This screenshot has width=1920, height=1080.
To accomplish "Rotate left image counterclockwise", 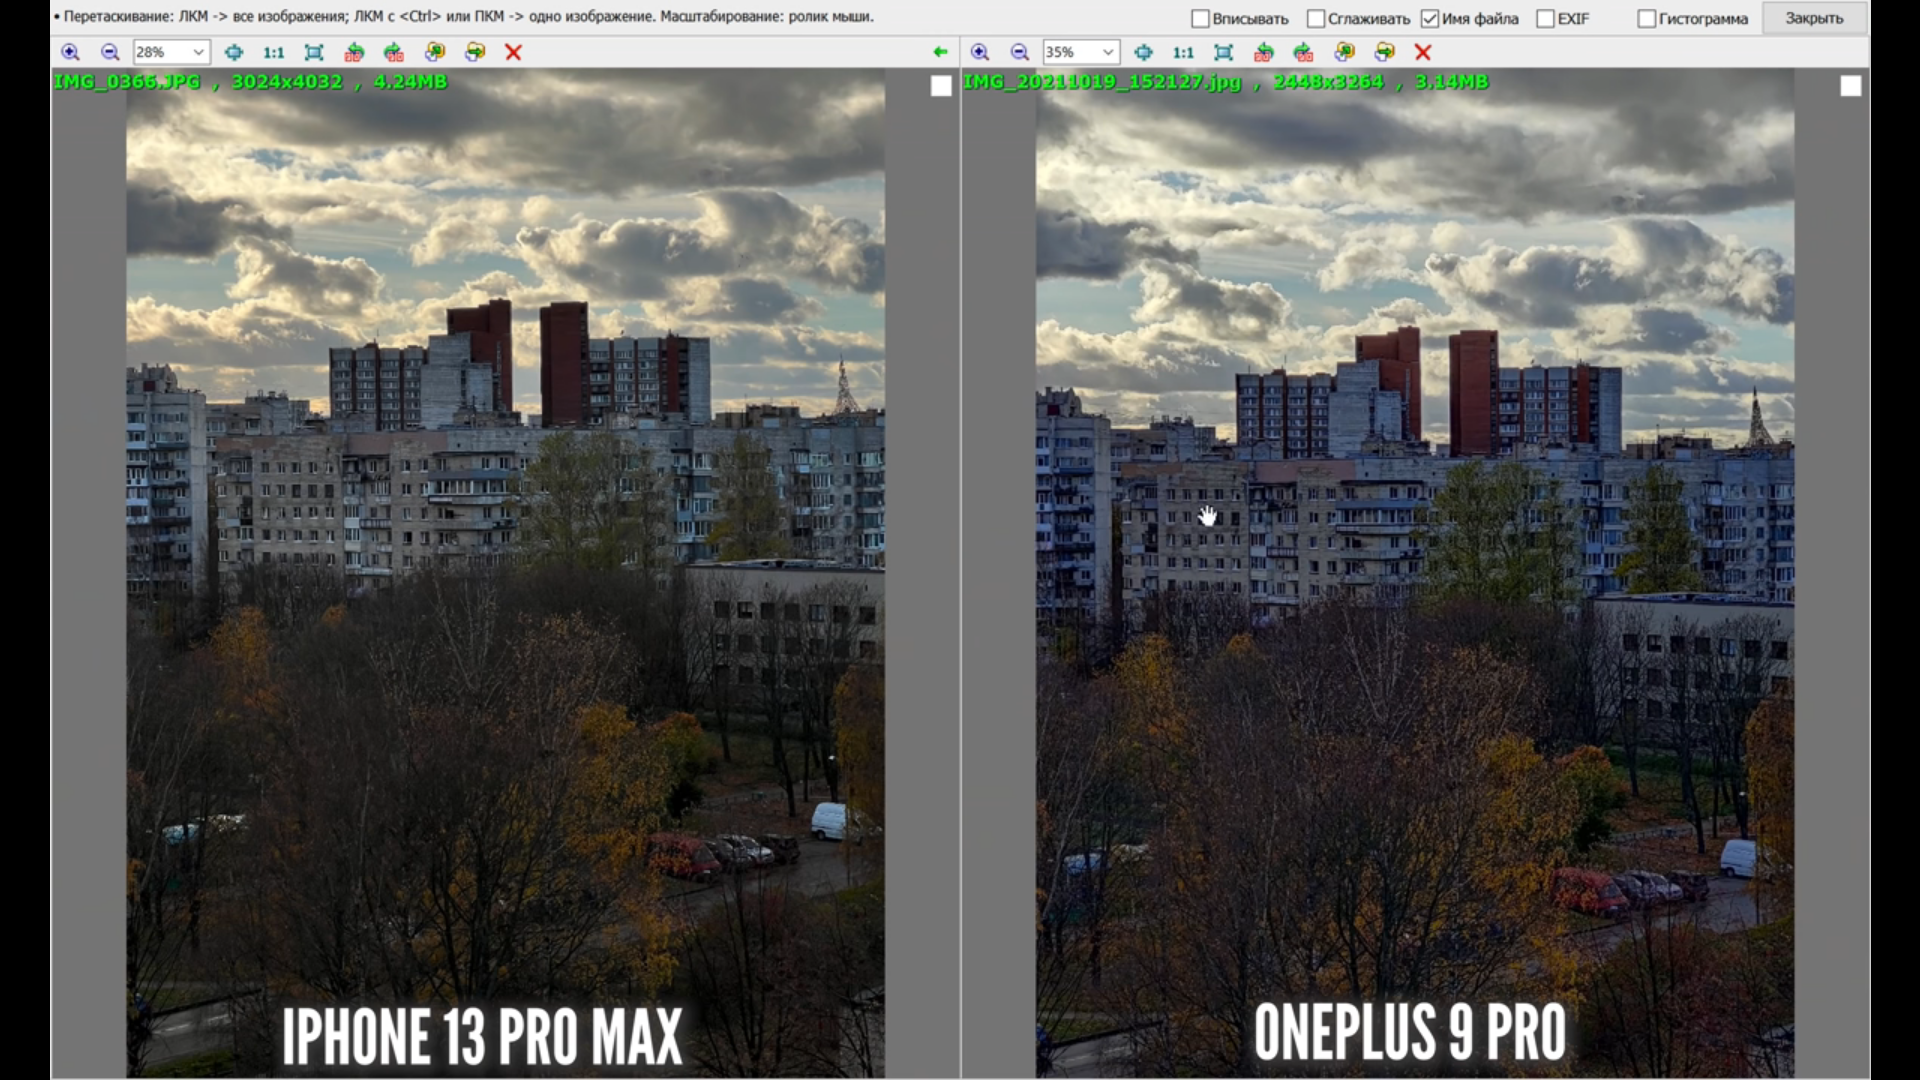I will (354, 52).
